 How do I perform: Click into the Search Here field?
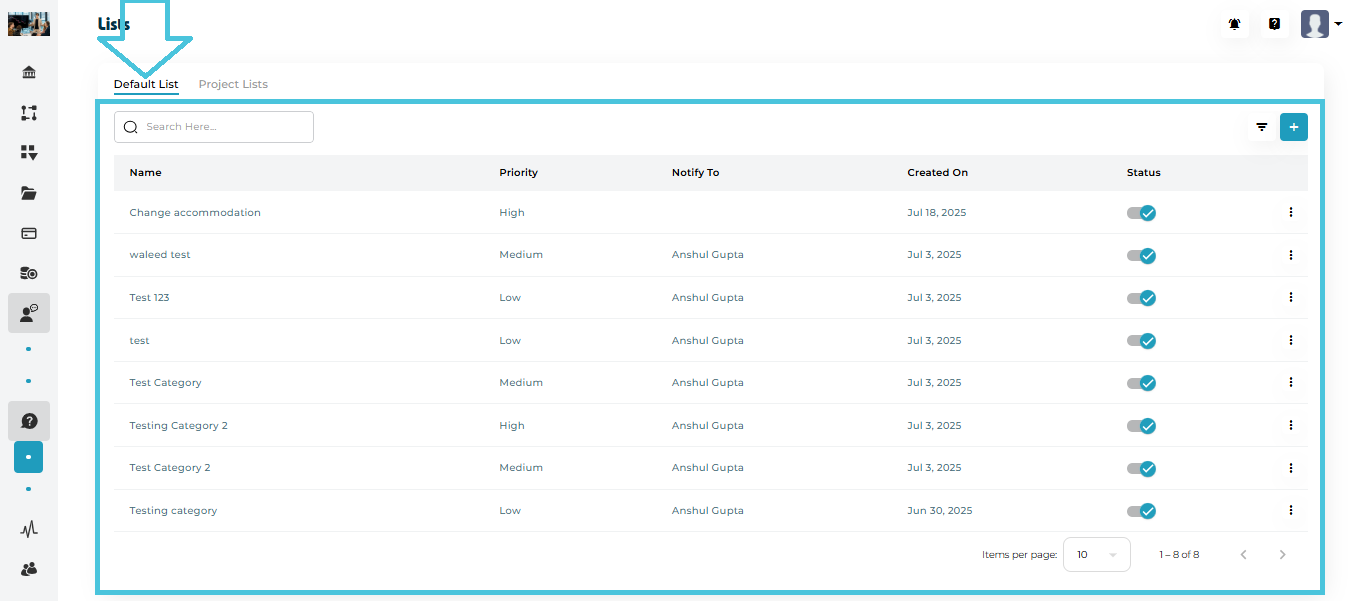[x=224, y=127]
